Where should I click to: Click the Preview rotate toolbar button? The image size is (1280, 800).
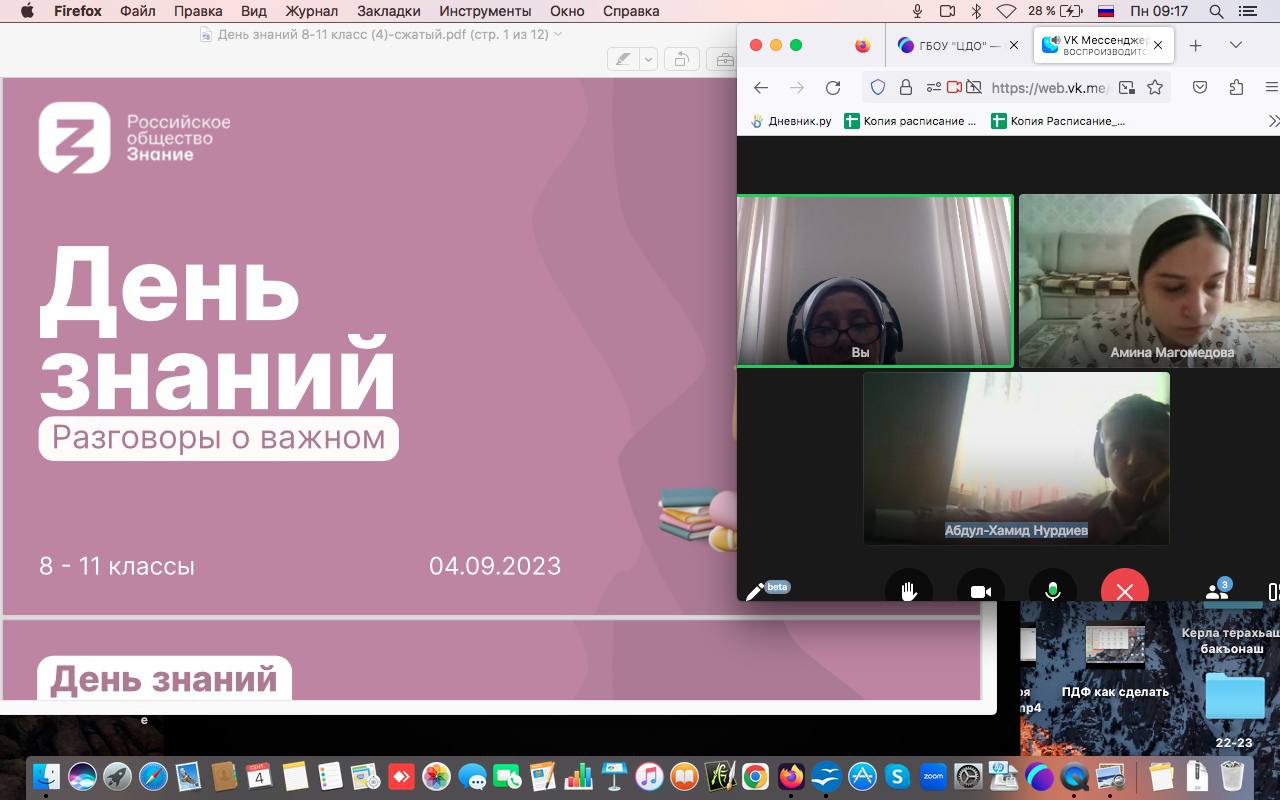pyautogui.click(x=681, y=60)
